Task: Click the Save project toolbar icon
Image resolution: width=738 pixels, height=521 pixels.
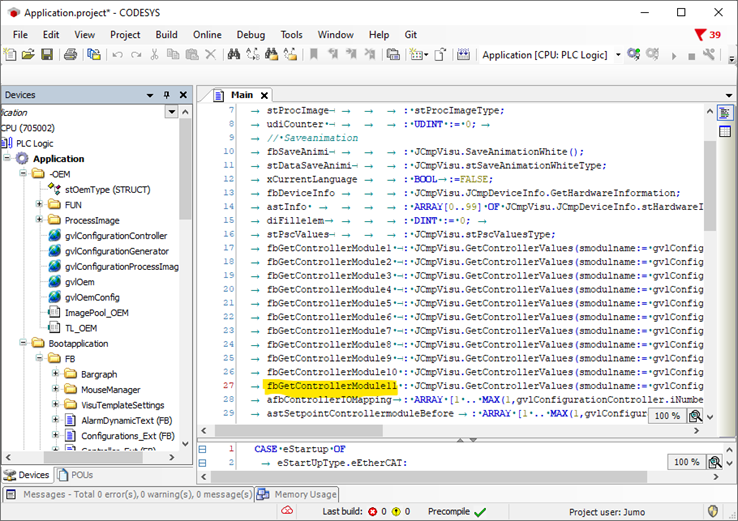Action: (46, 54)
